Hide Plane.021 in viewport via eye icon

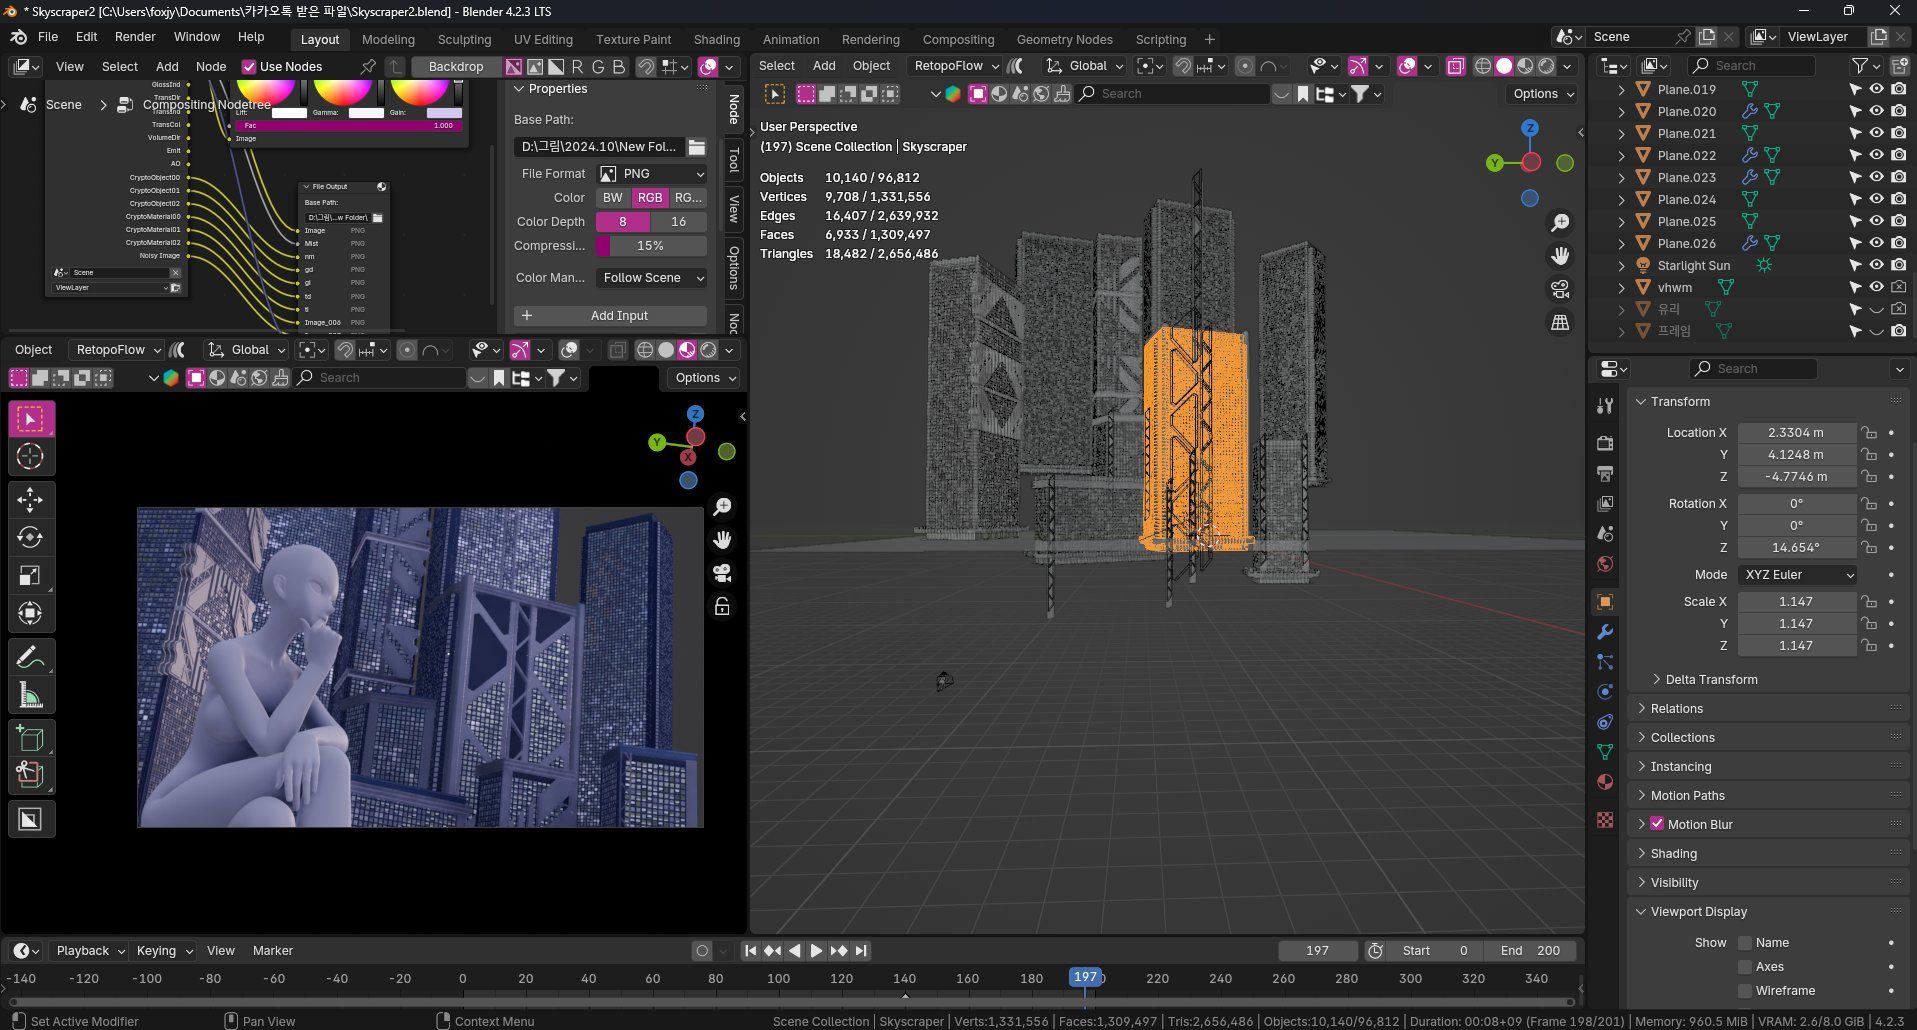coord(1877,133)
